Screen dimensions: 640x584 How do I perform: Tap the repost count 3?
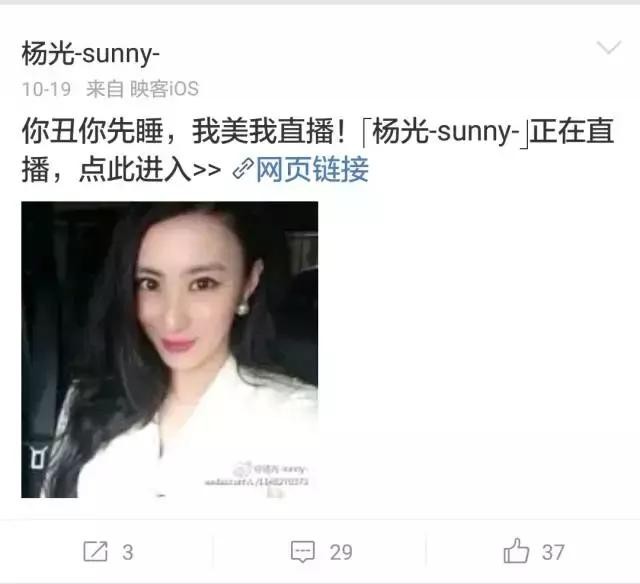(128, 553)
